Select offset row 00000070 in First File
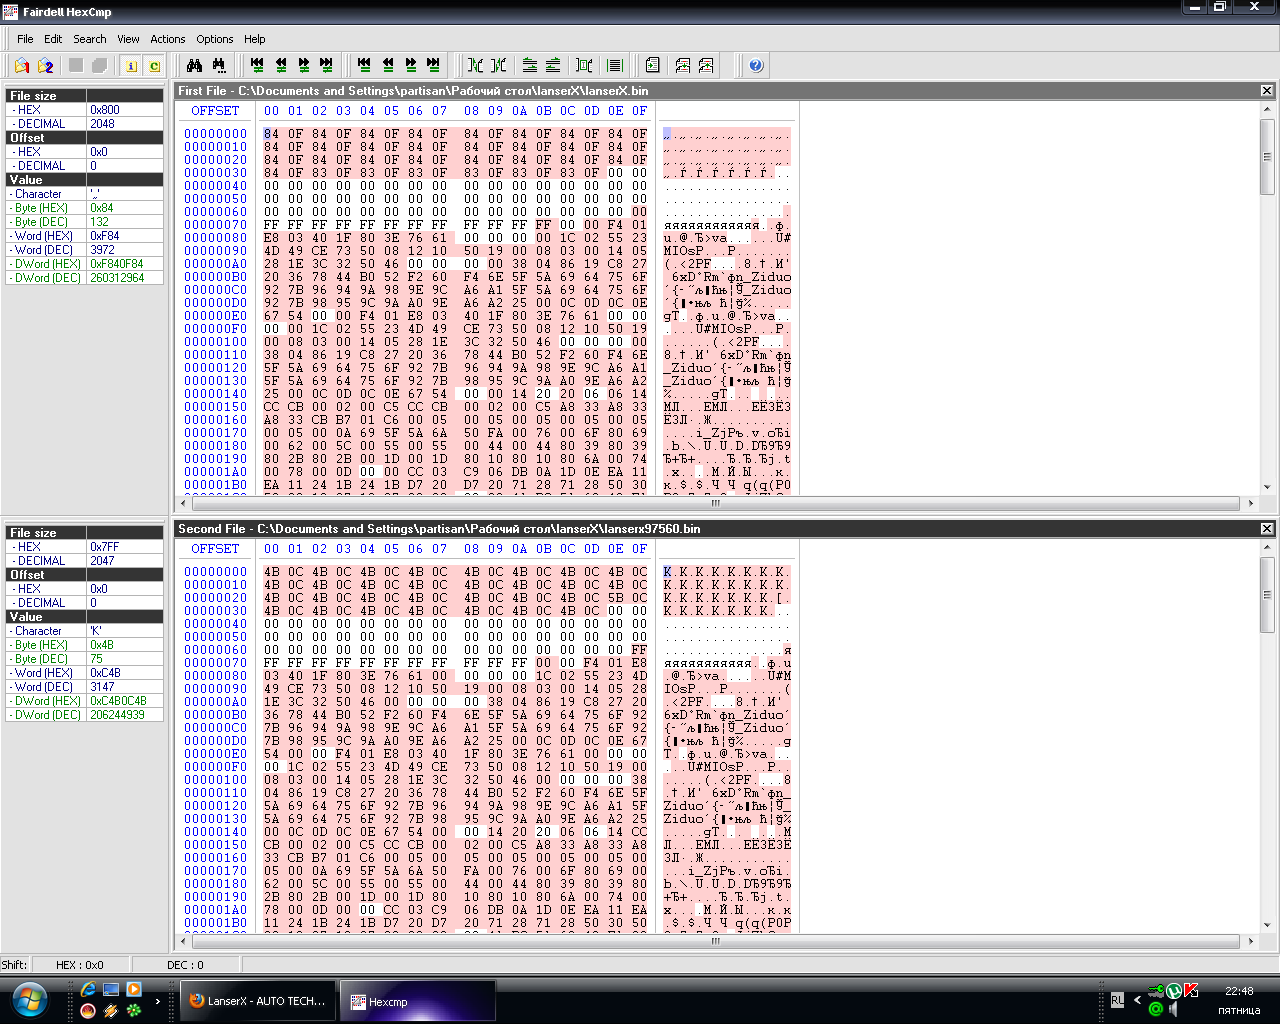The image size is (1280, 1024). point(215,225)
